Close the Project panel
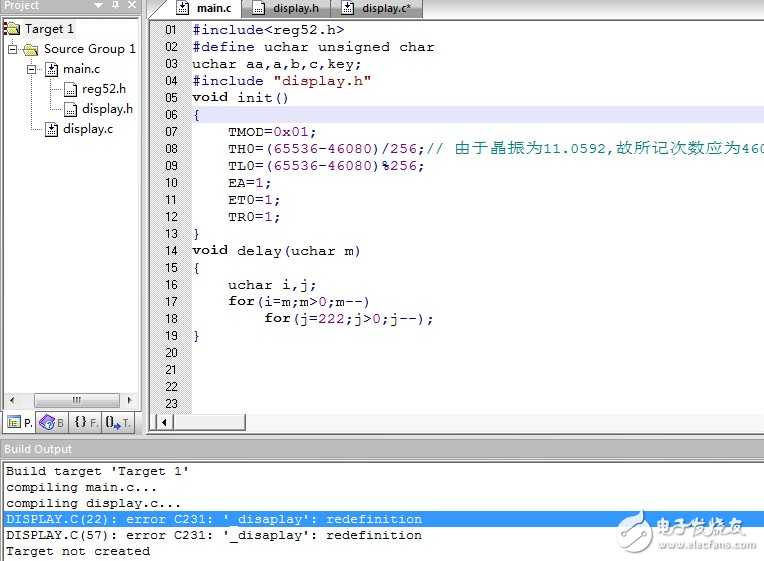This screenshot has width=764, height=561. point(132,5)
